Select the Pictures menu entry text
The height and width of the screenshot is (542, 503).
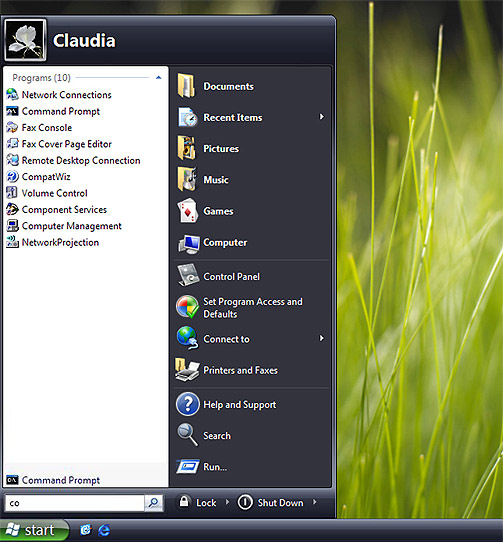pos(221,149)
